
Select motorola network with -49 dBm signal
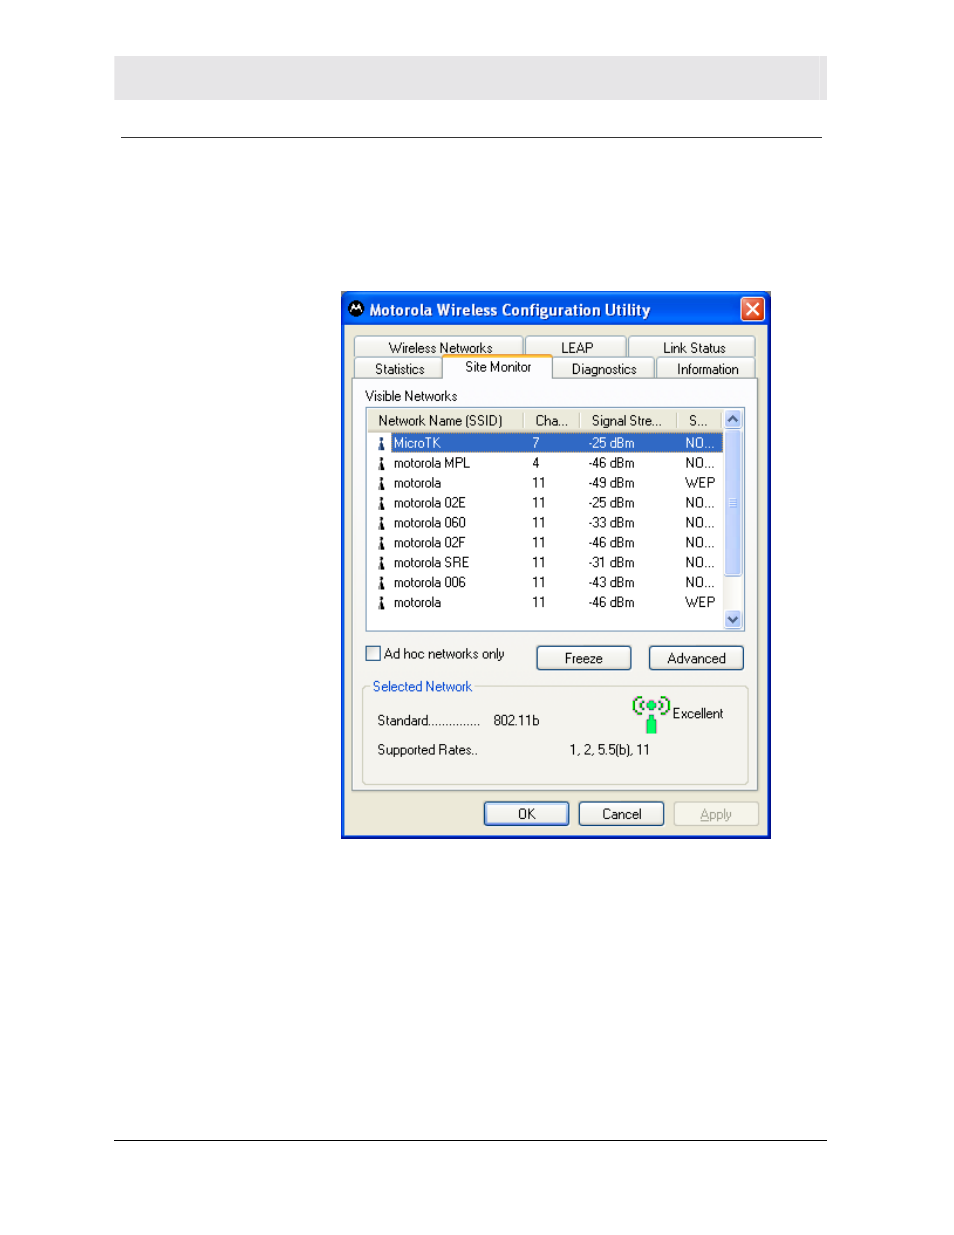coord(545,483)
